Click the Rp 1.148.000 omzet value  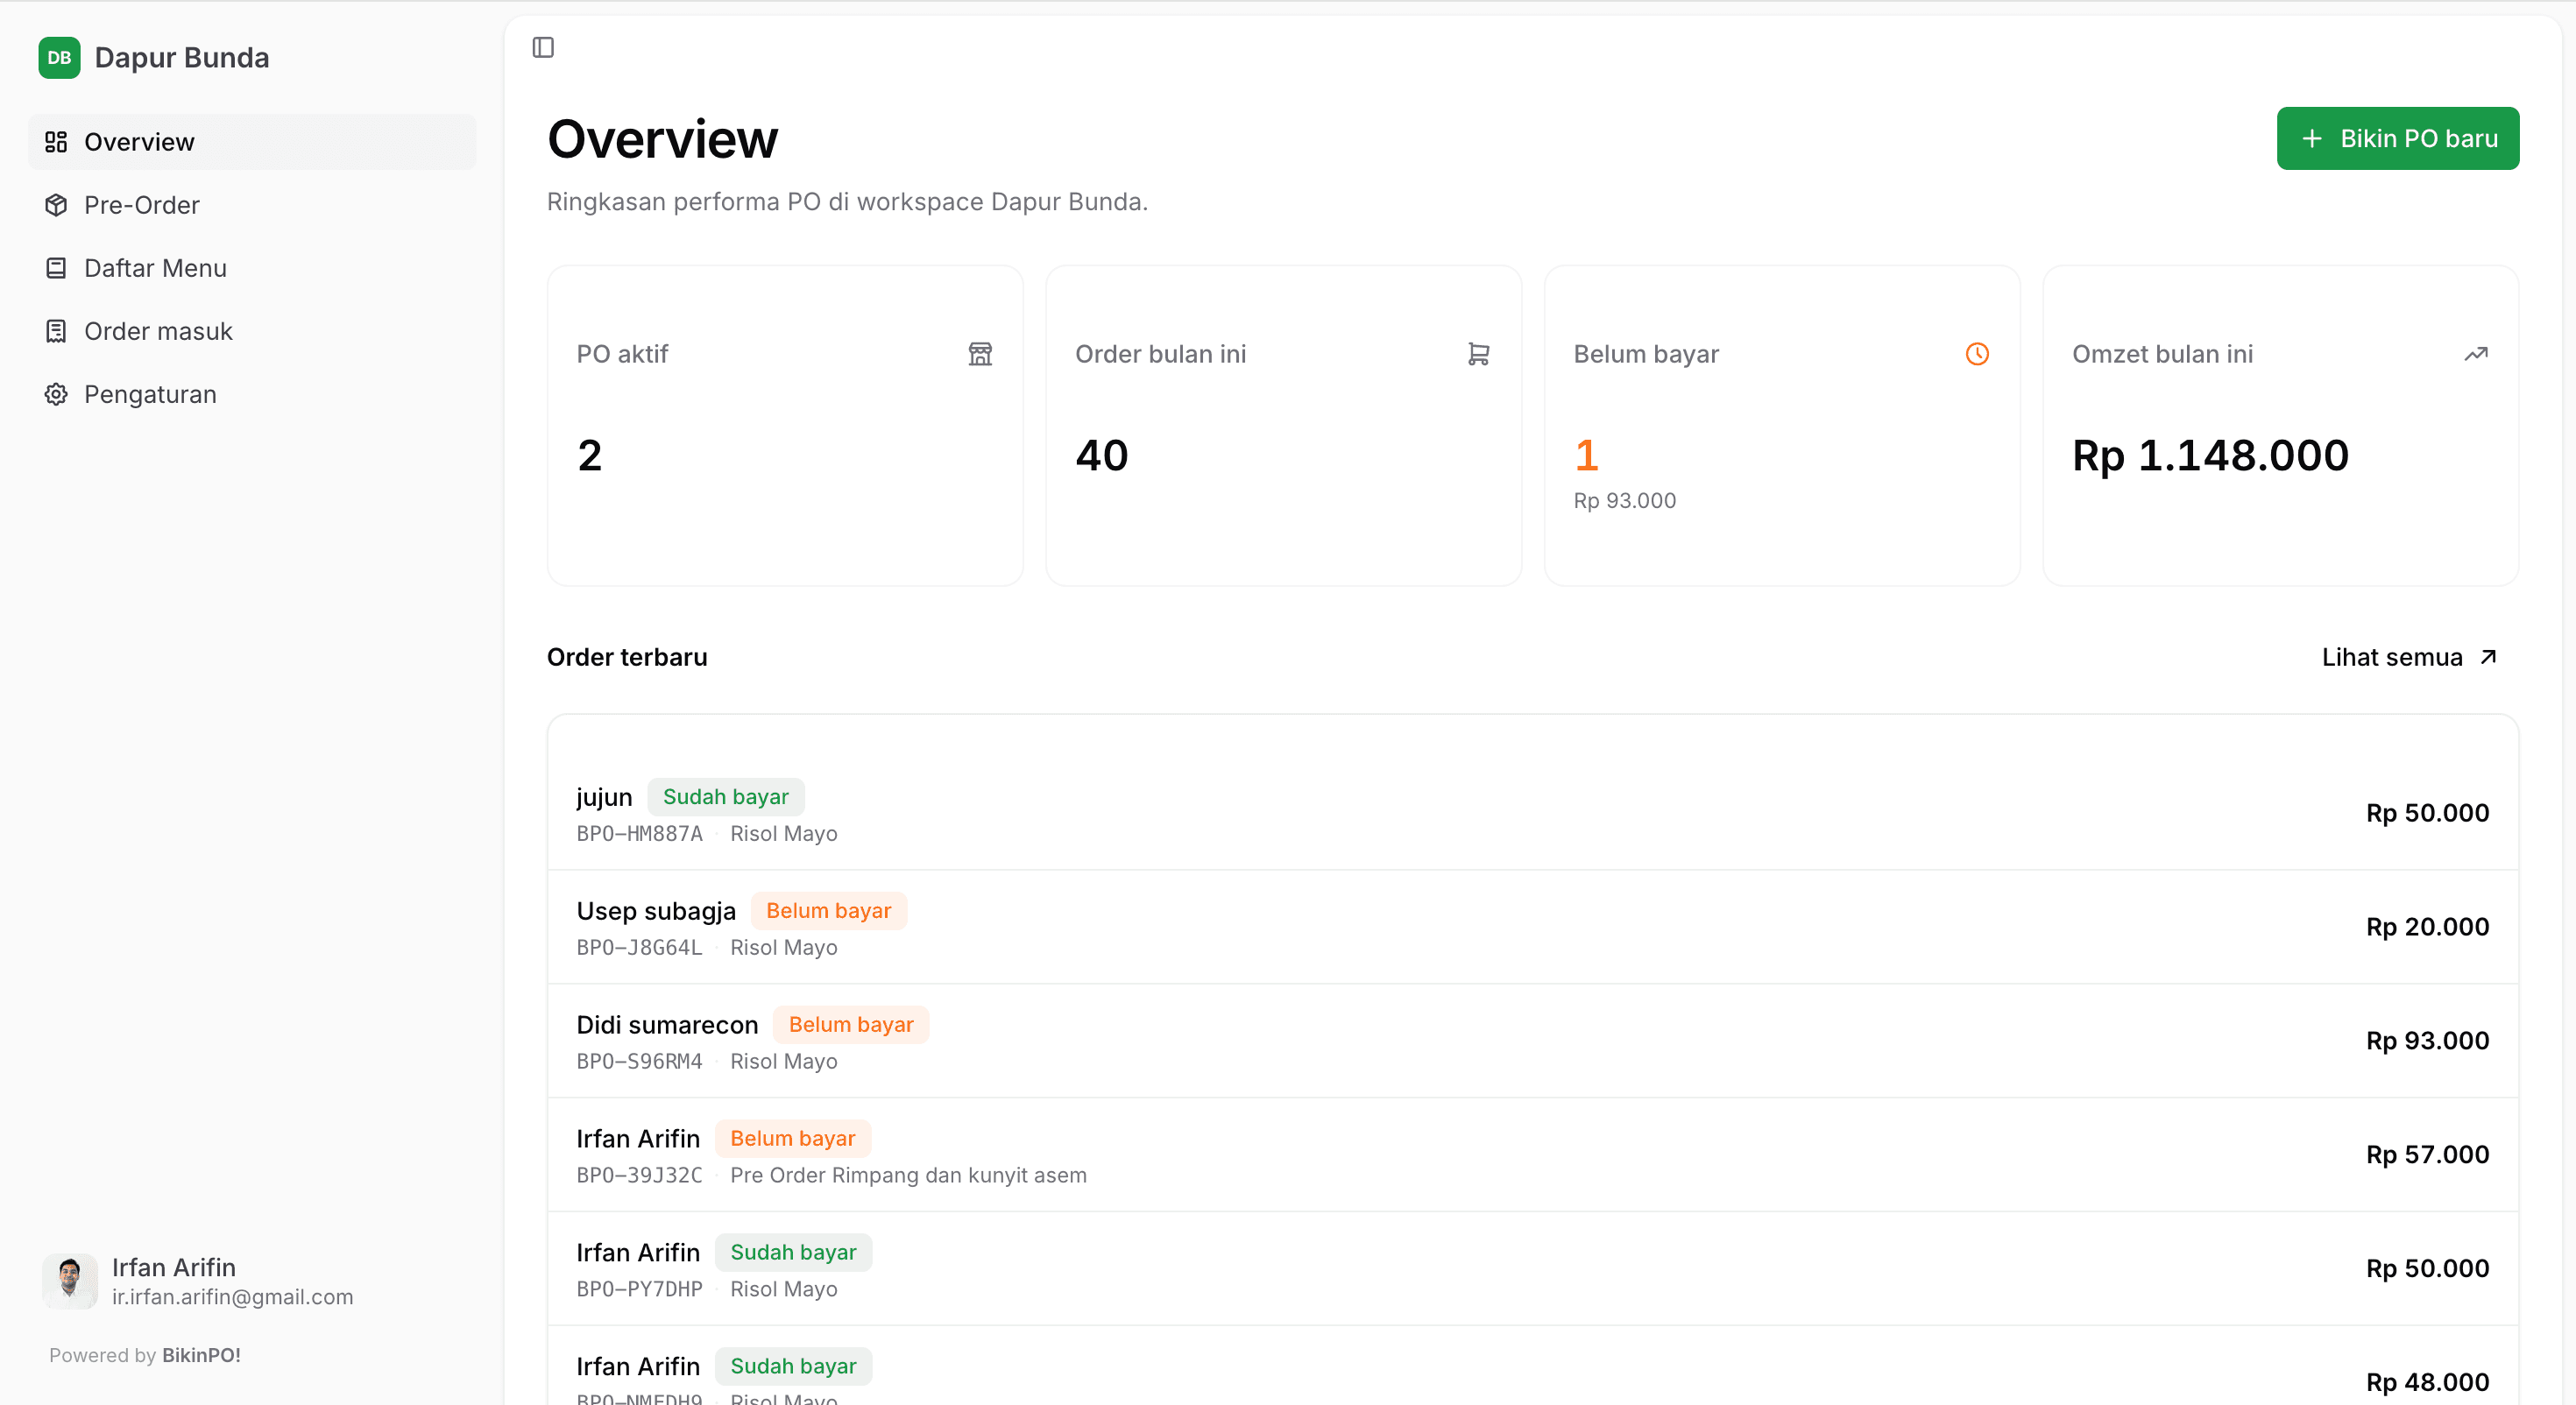tap(2211, 456)
